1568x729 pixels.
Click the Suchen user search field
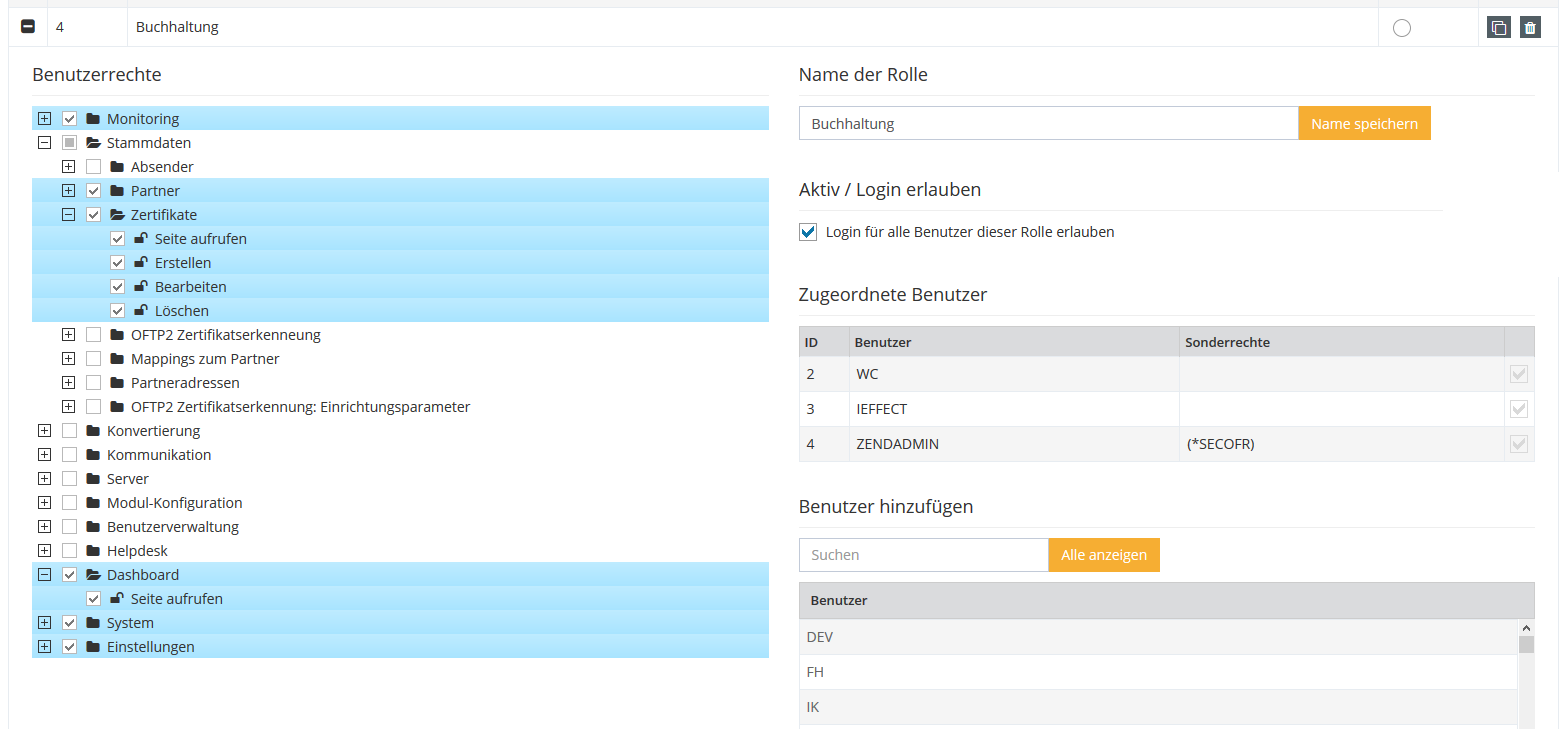pyautogui.click(x=923, y=555)
